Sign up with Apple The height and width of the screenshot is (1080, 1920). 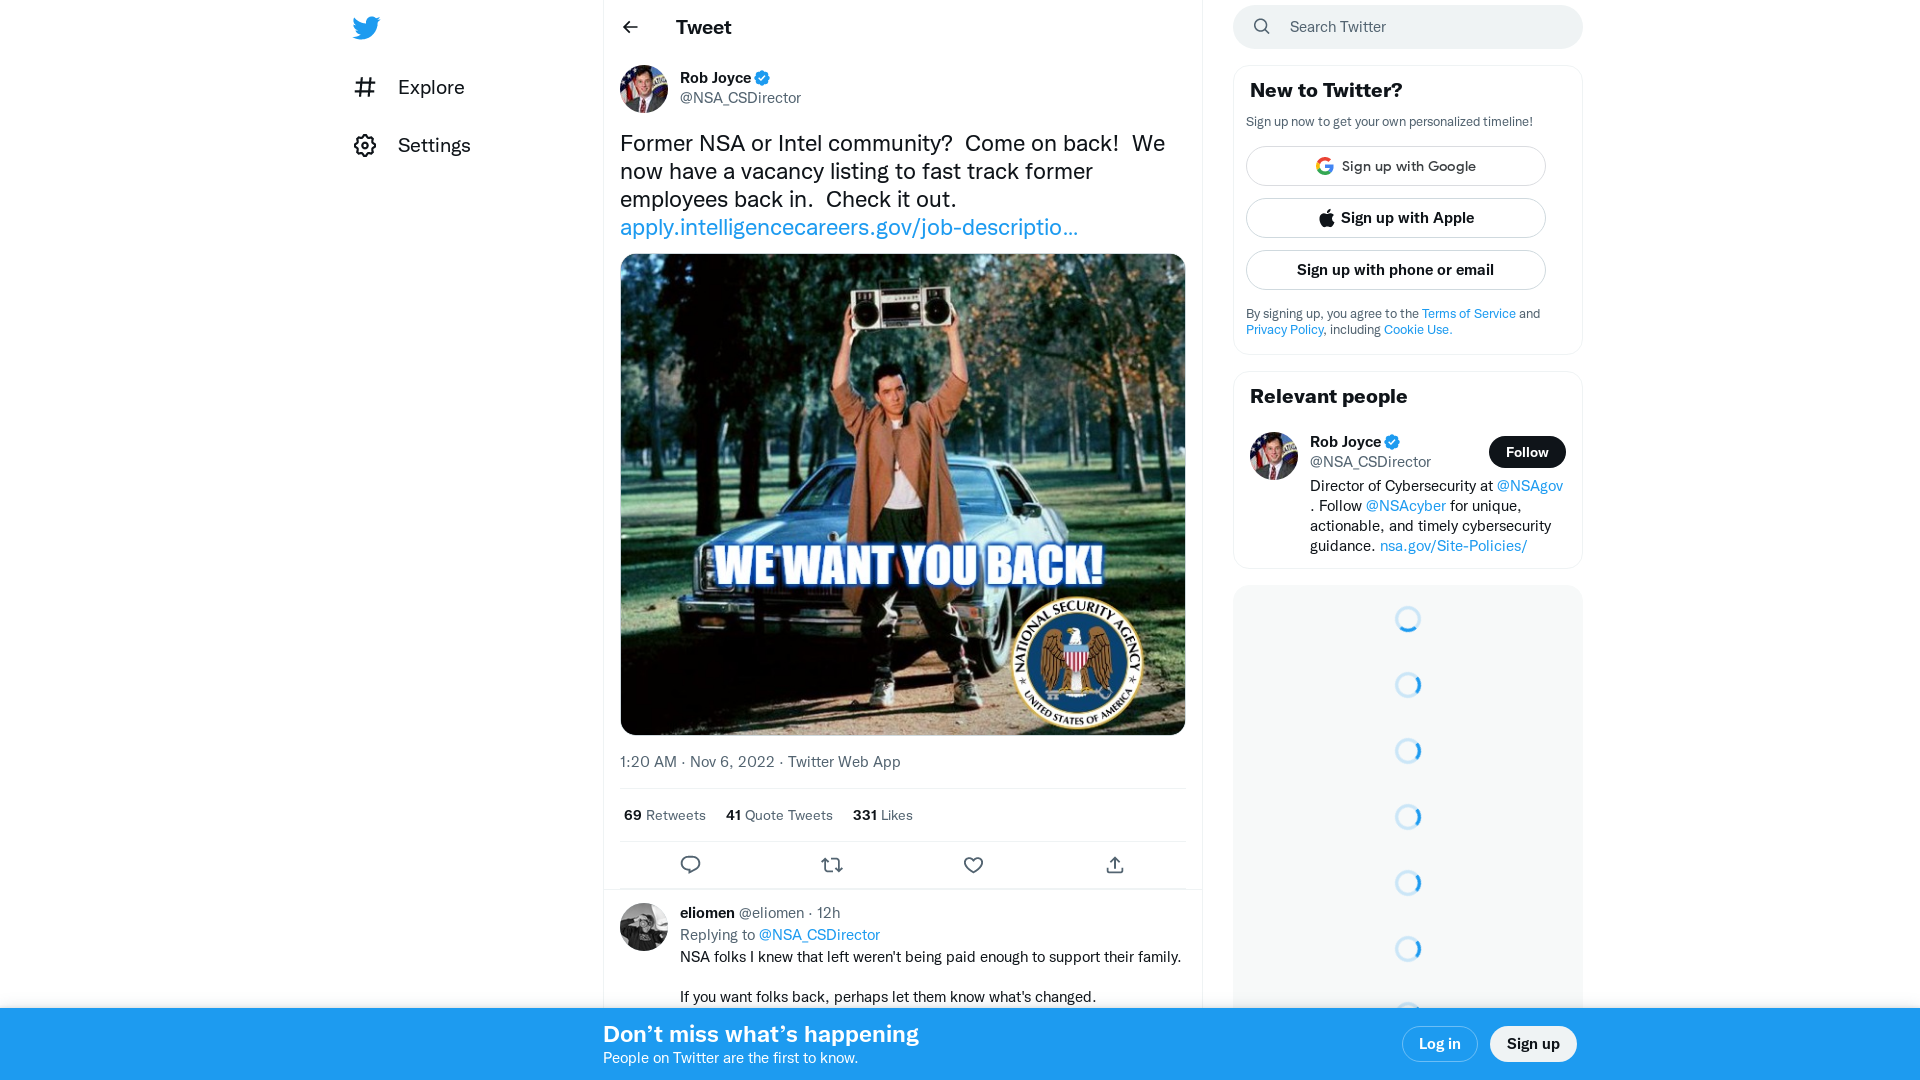[1395, 217]
